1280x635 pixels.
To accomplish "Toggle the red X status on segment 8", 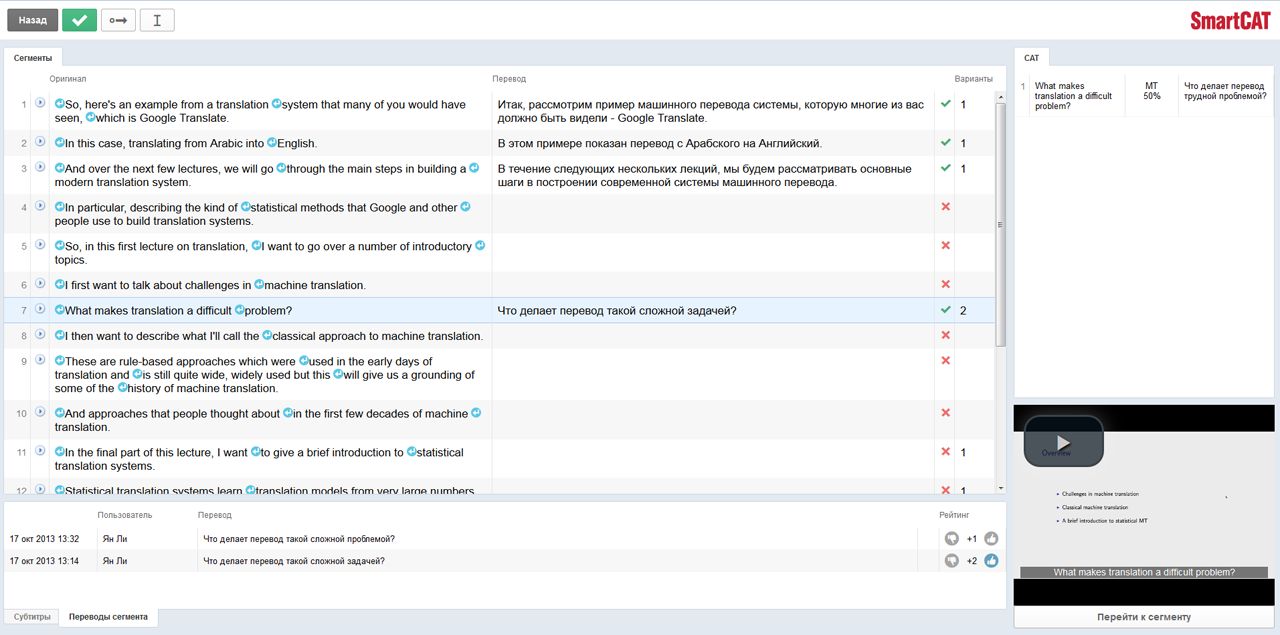I will (x=945, y=336).
